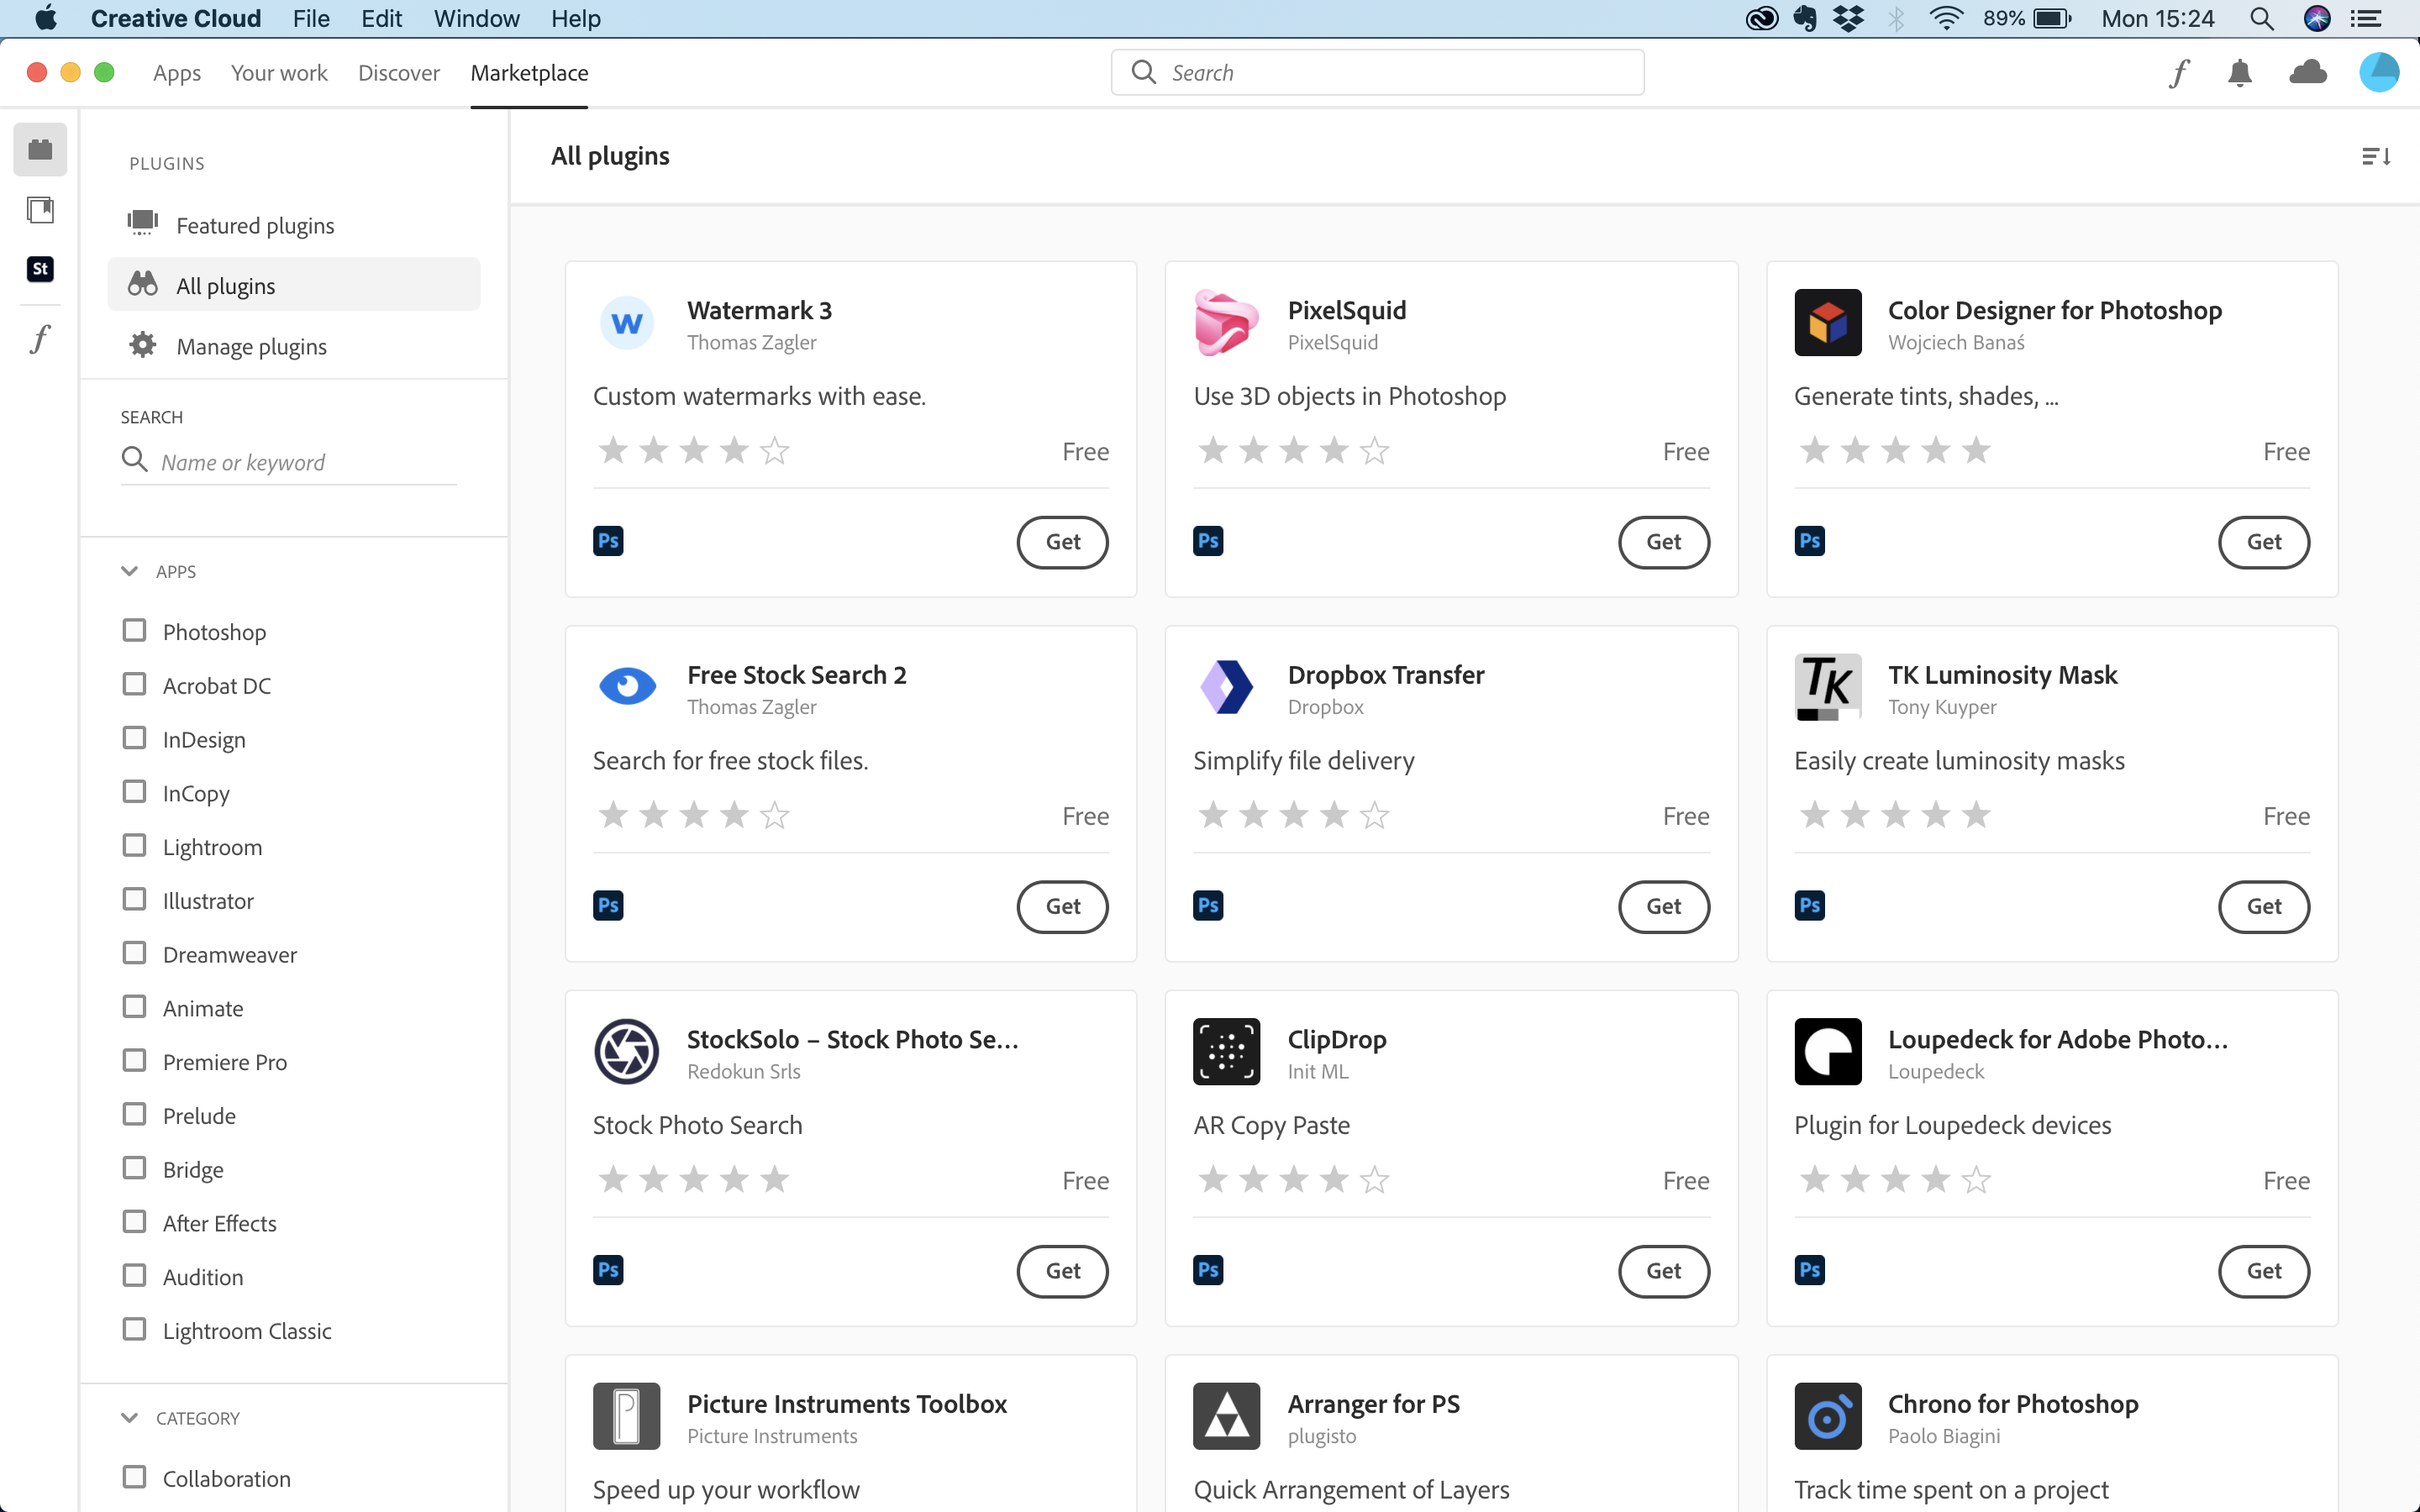Viewport: 2420px width, 1512px height.
Task: Tick the Premiere Pro checkbox
Action: coord(134,1061)
